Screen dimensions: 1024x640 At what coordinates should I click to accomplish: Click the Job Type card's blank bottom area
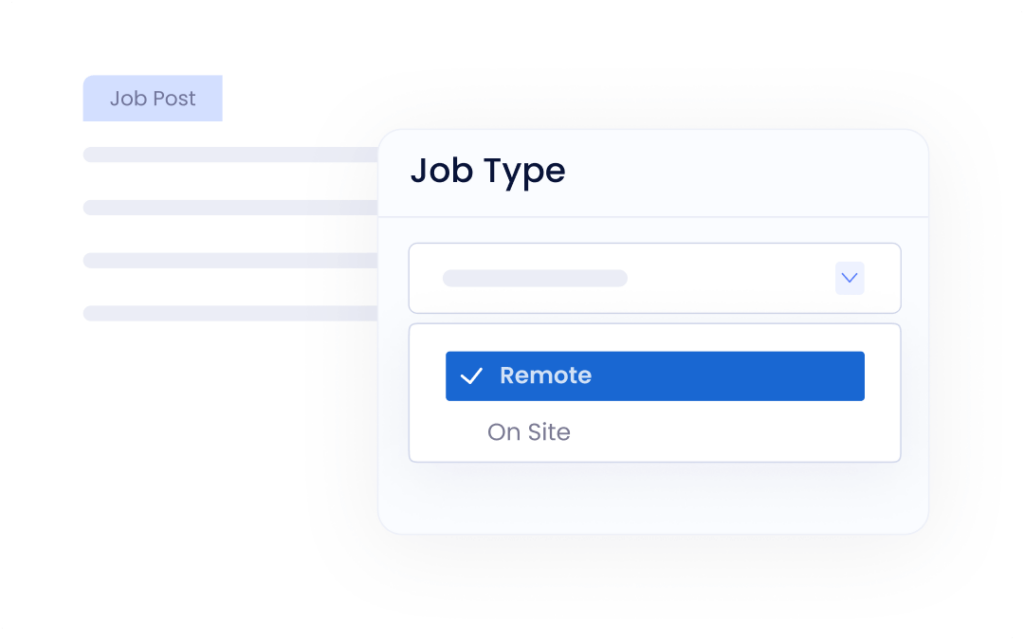click(x=654, y=498)
